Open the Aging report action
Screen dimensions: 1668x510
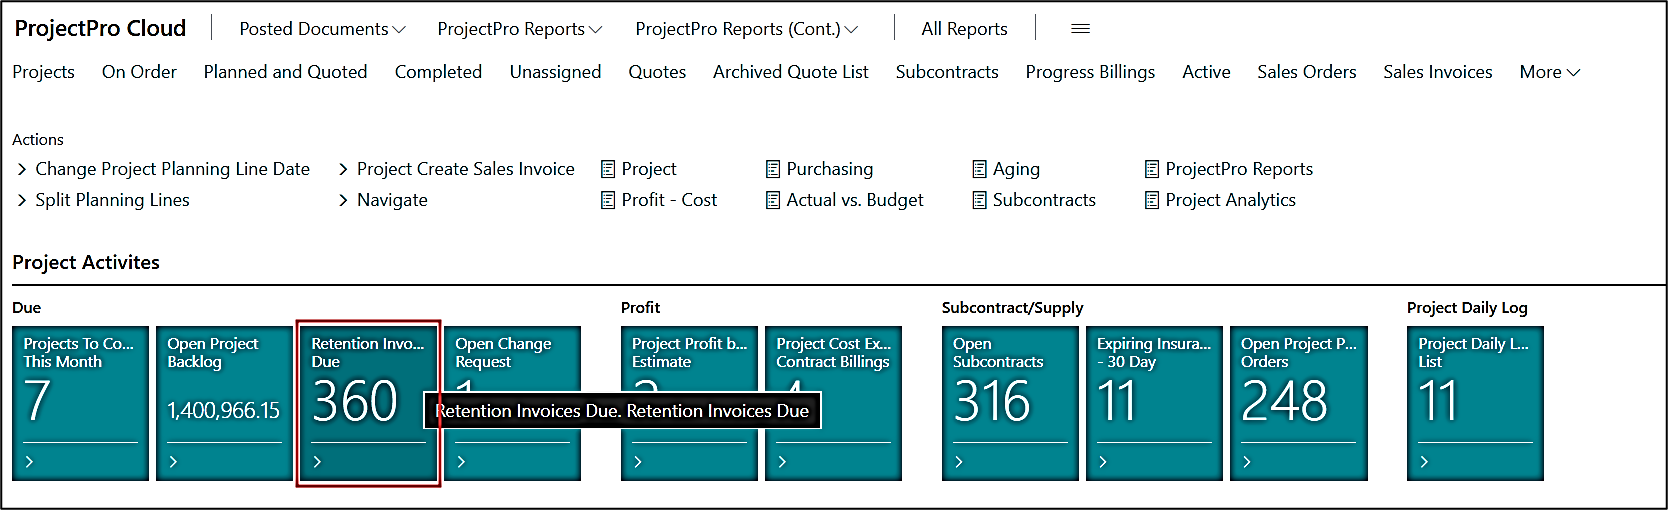click(1006, 169)
